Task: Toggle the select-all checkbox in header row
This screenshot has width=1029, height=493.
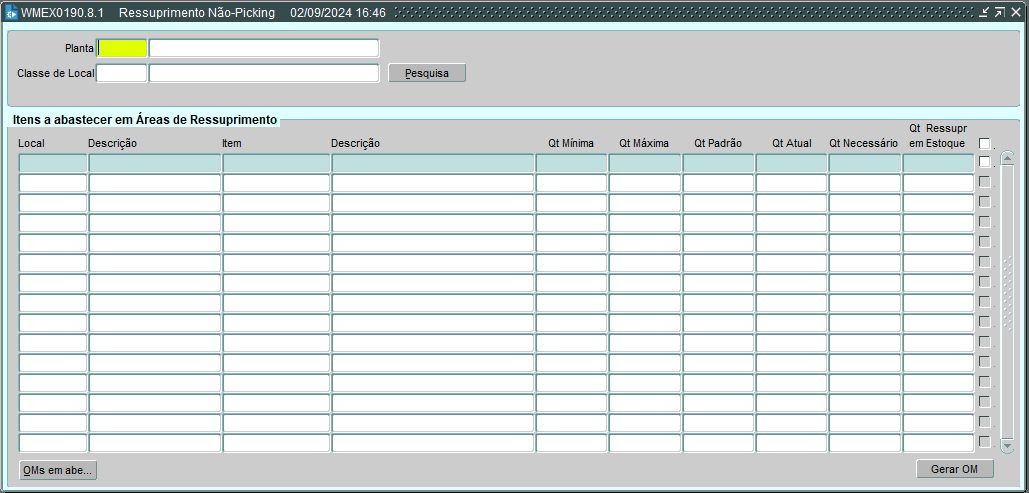Action: click(x=984, y=143)
